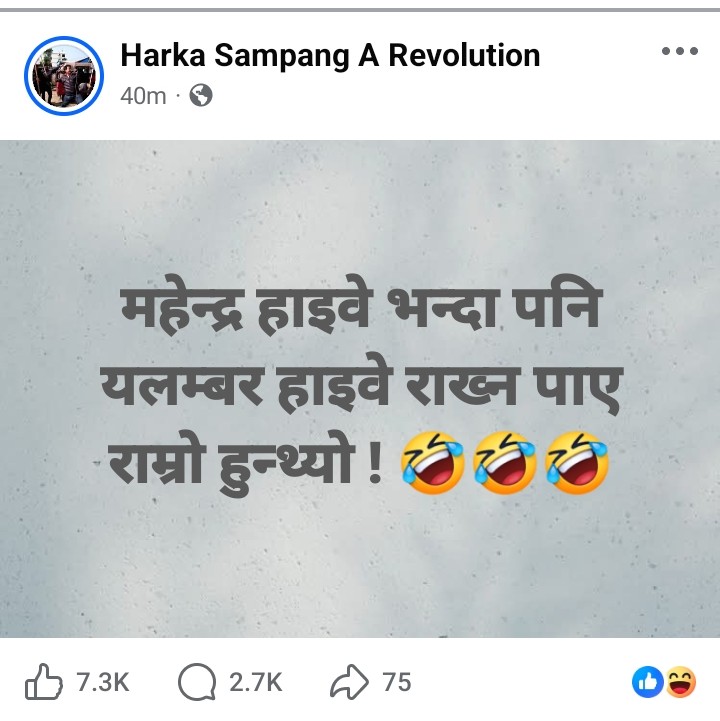720x721 pixels.
Task: View the 75 shares count
Action: 397,682
